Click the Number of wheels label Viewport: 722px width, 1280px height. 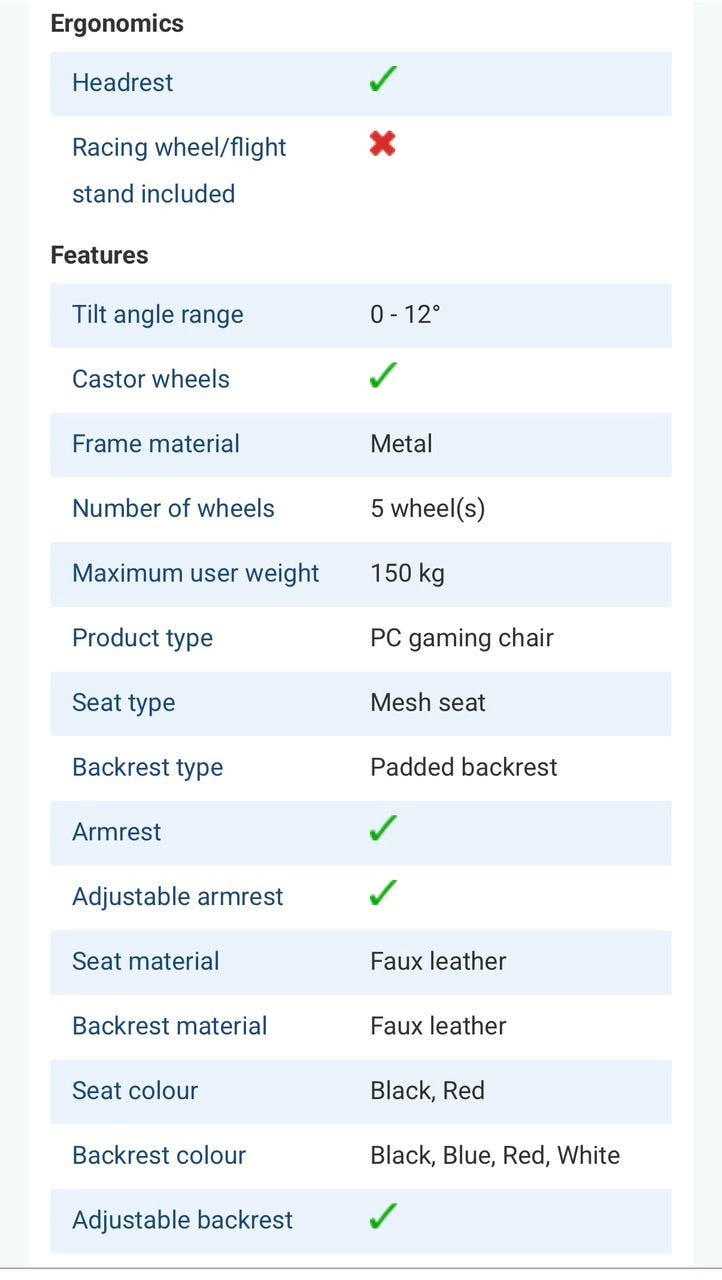point(173,509)
